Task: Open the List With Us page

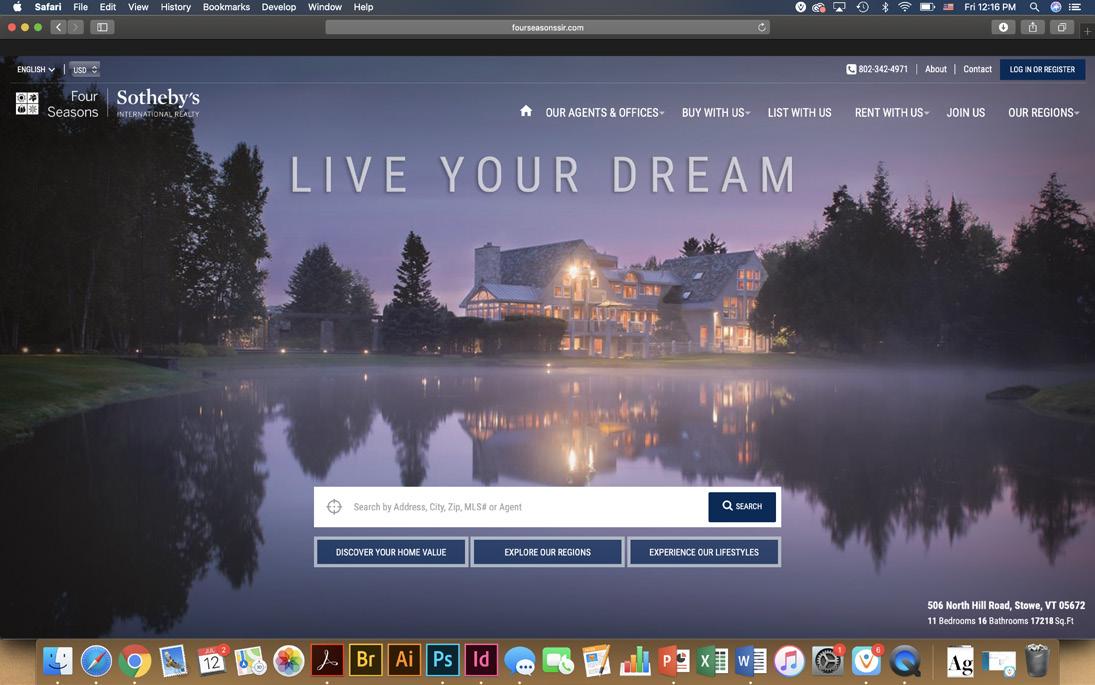Action: click(x=800, y=112)
